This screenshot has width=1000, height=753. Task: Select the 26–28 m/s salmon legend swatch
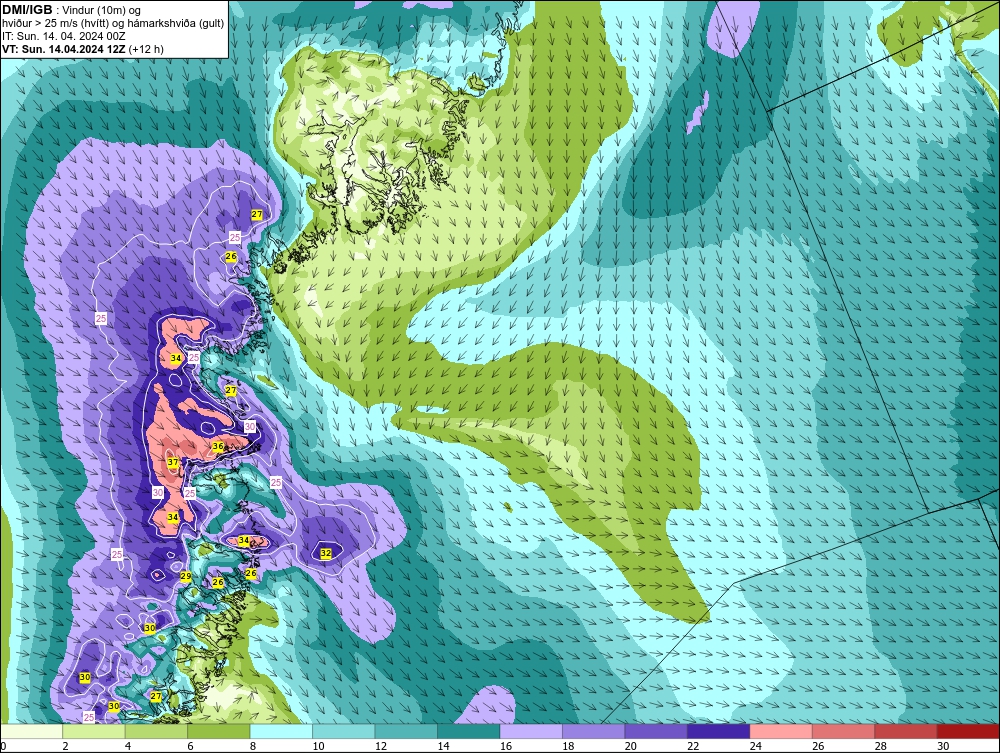pyautogui.click(x=844, y=731)
